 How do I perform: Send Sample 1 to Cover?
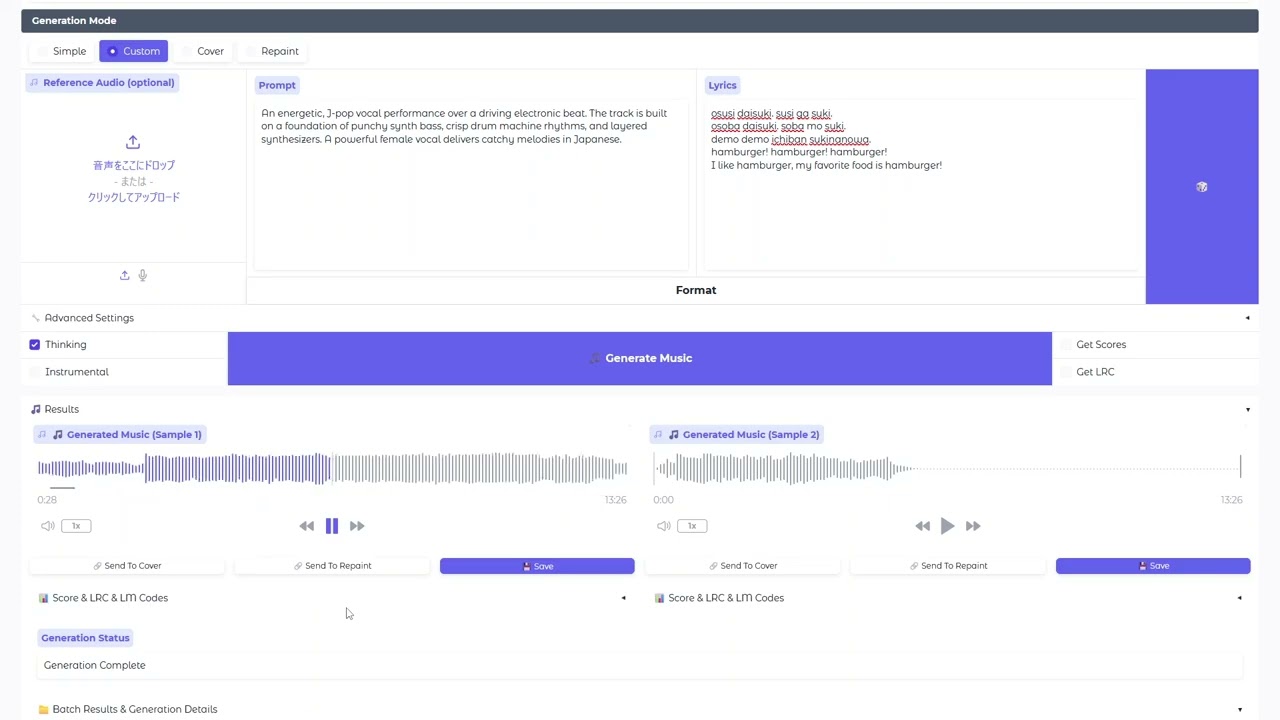[x=127, y=566]
